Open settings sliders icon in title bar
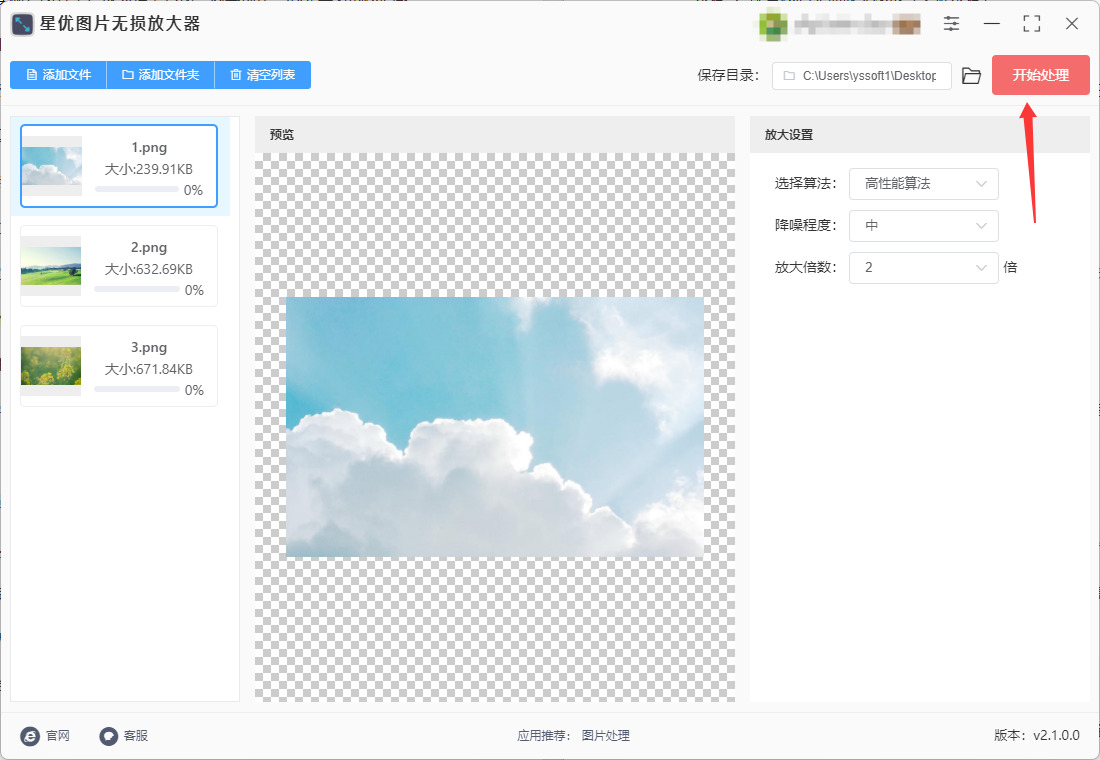The width and height of the screenshot is (1100, 760). tap(951, 24)
